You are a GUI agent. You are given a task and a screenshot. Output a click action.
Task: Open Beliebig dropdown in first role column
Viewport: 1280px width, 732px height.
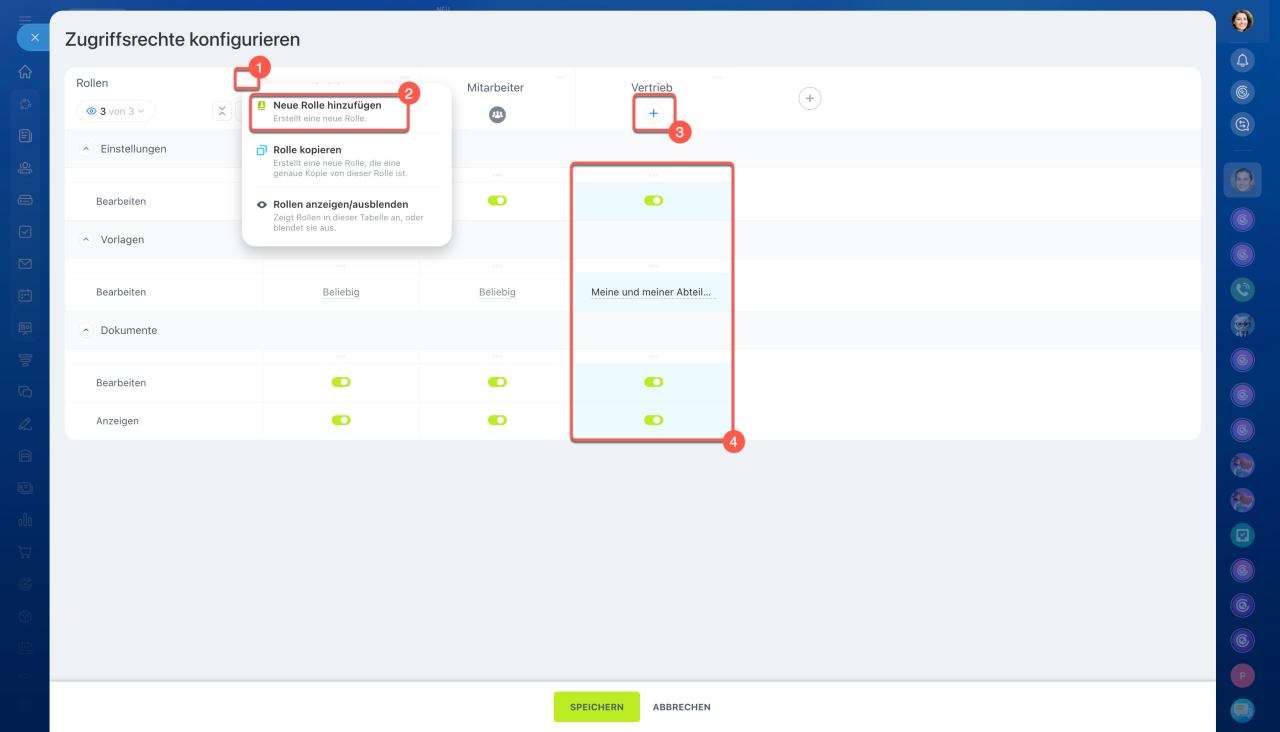click(341, 292)
